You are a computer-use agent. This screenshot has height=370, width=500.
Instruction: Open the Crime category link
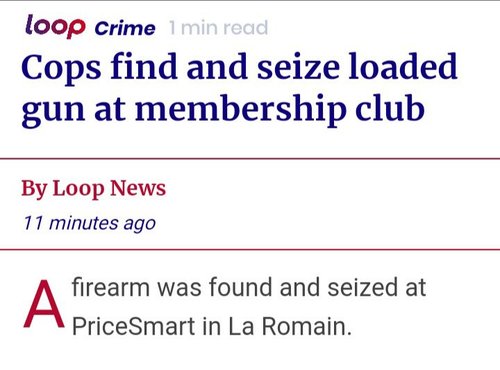(125, 28)
